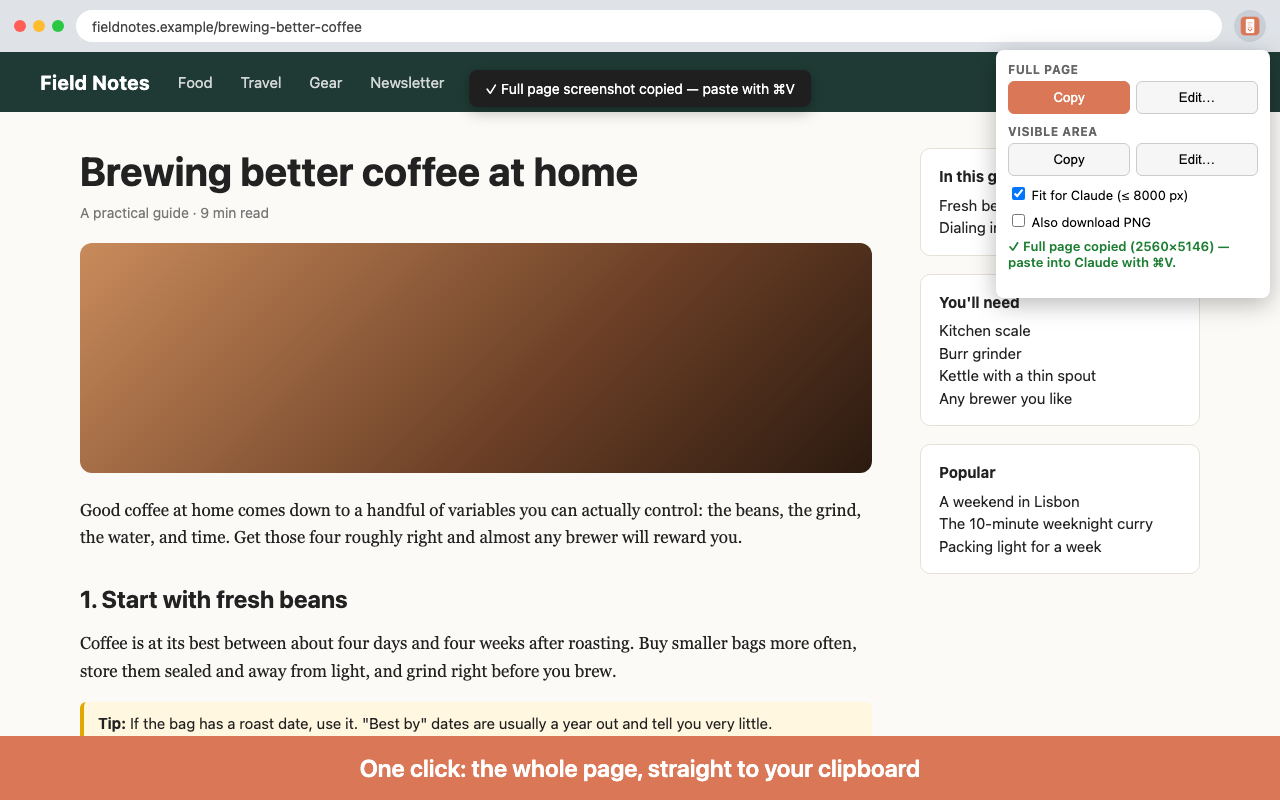
Task: Open the Field Notes home link
Action: tap(95, 83)
